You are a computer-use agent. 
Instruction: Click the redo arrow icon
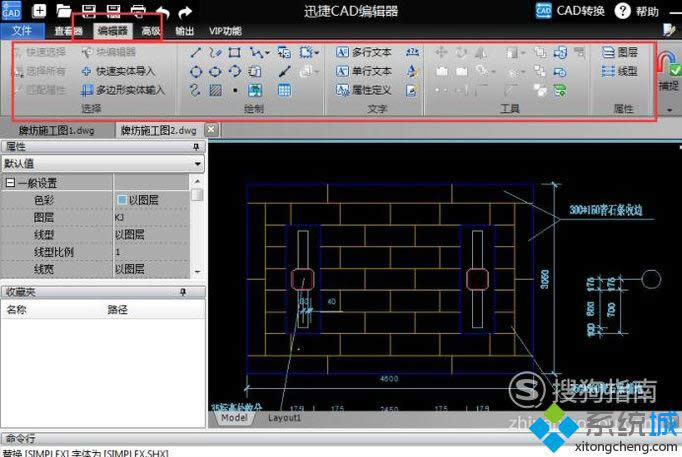point(185,12)
